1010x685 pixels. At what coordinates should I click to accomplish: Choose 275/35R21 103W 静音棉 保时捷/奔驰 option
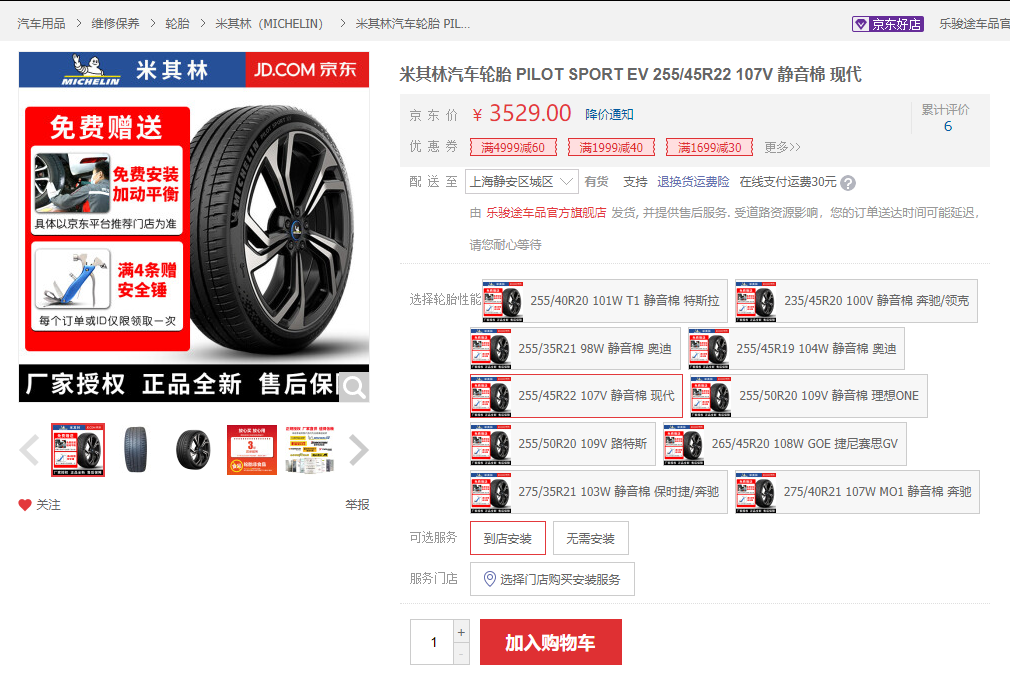[599, 492]
